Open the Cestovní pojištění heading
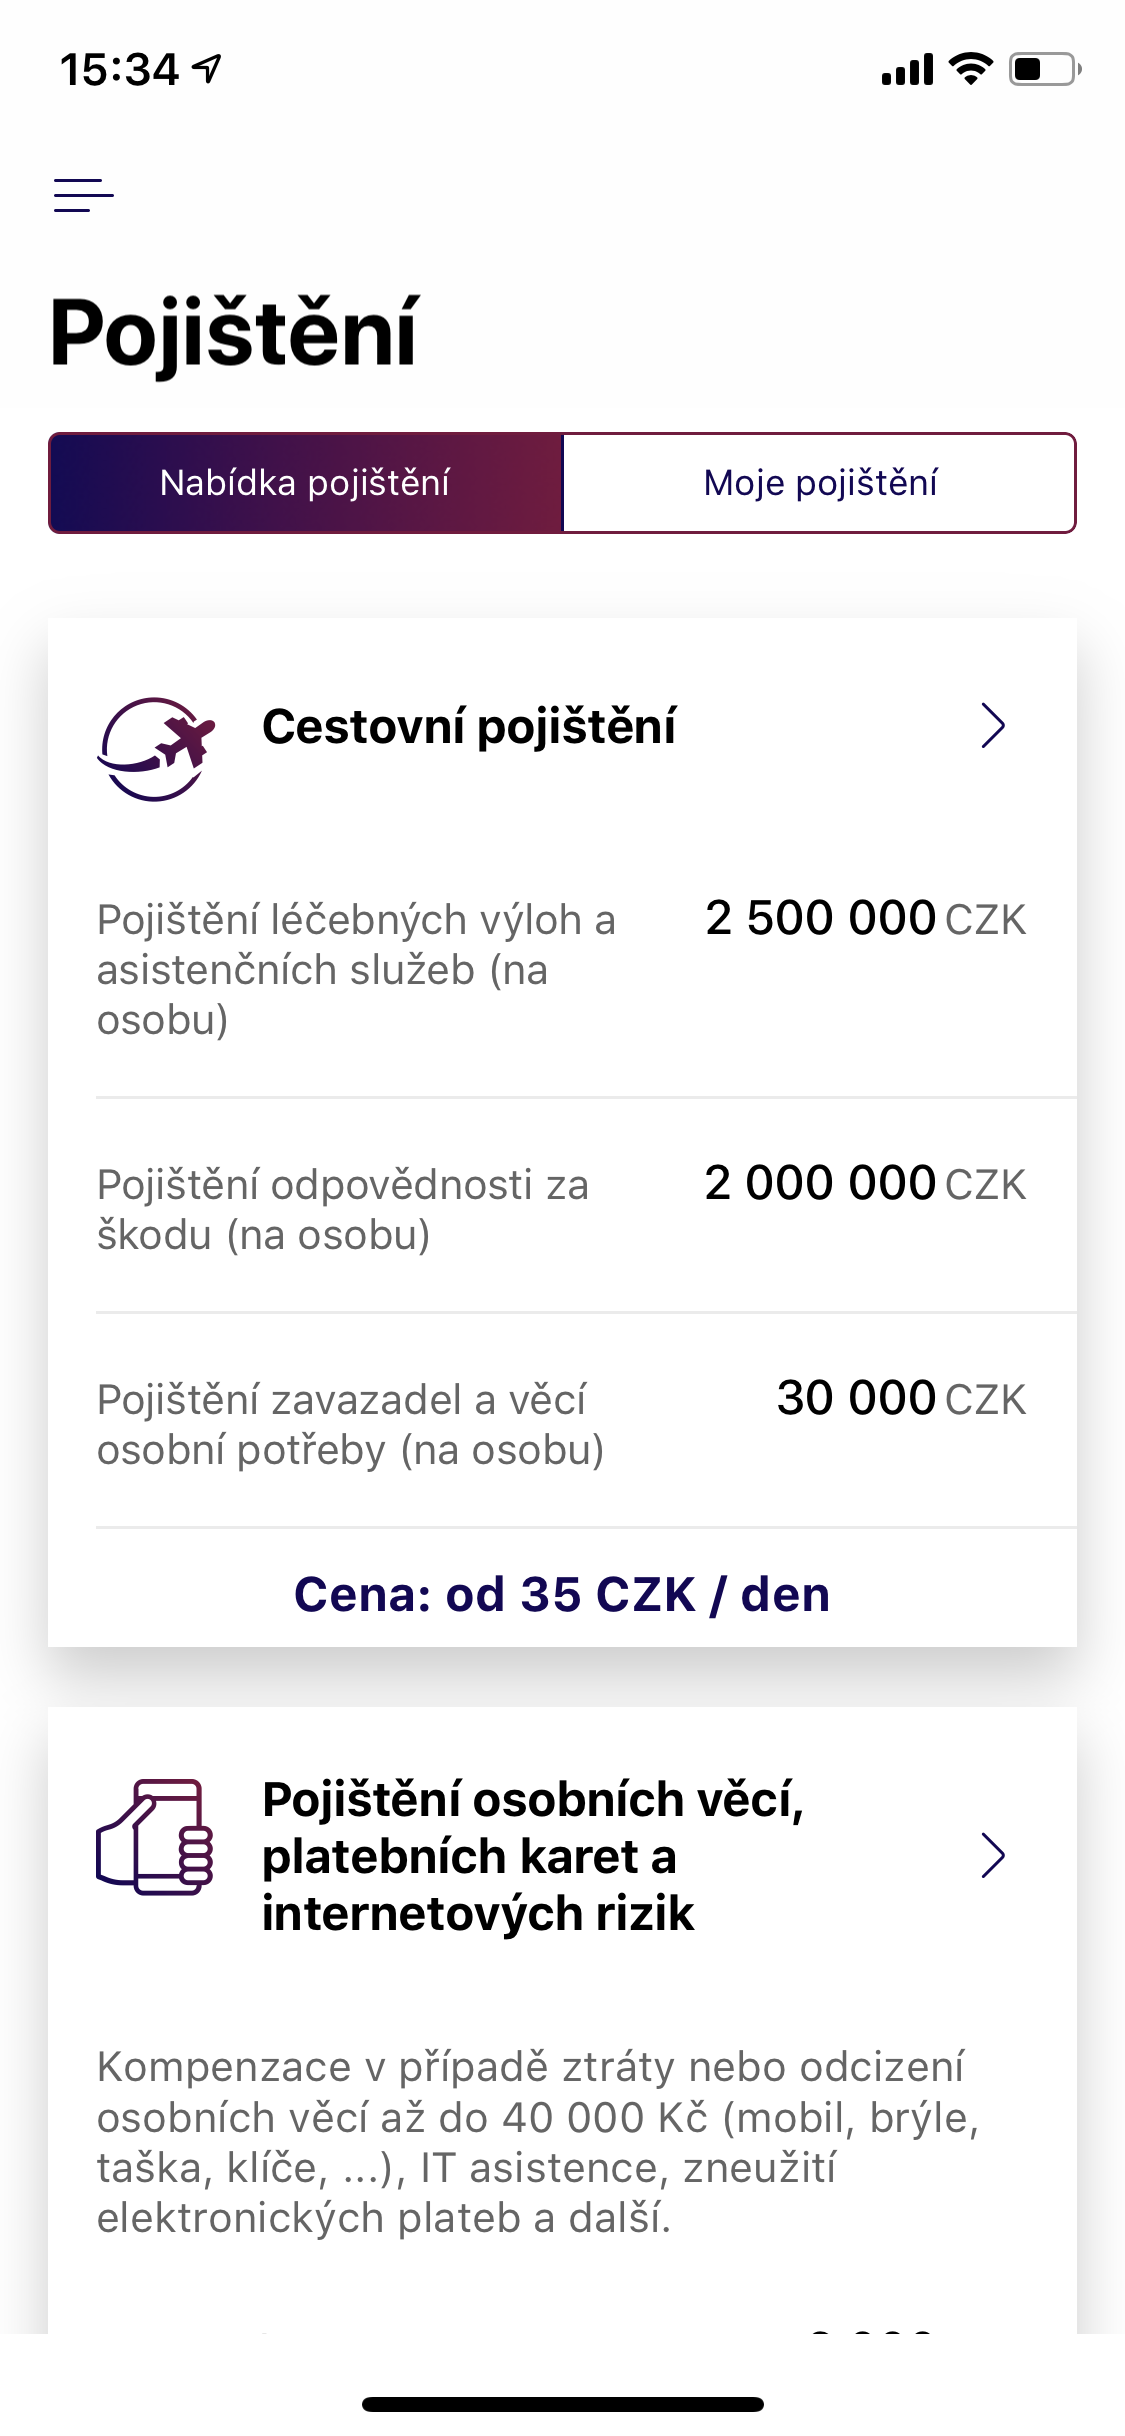1125x2436 pixels. [468, 727]
